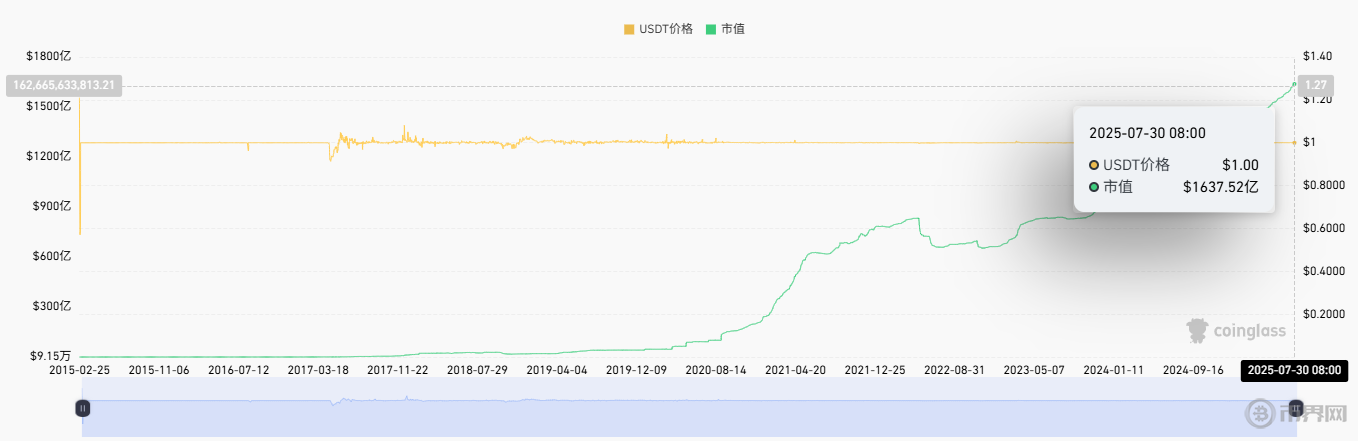Click the 2017-03-18 date label

click(x=318, y=370)
